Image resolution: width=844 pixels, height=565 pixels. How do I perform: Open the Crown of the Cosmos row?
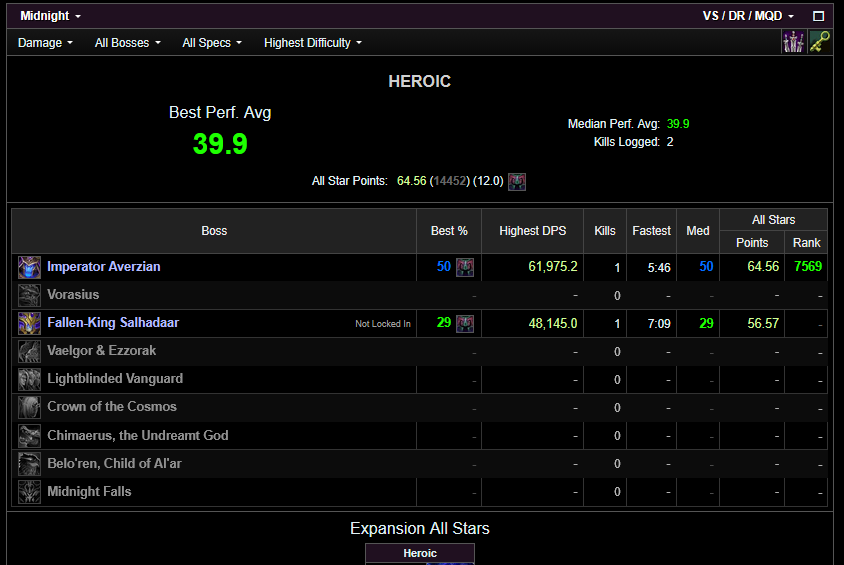[x=419, y=407]
